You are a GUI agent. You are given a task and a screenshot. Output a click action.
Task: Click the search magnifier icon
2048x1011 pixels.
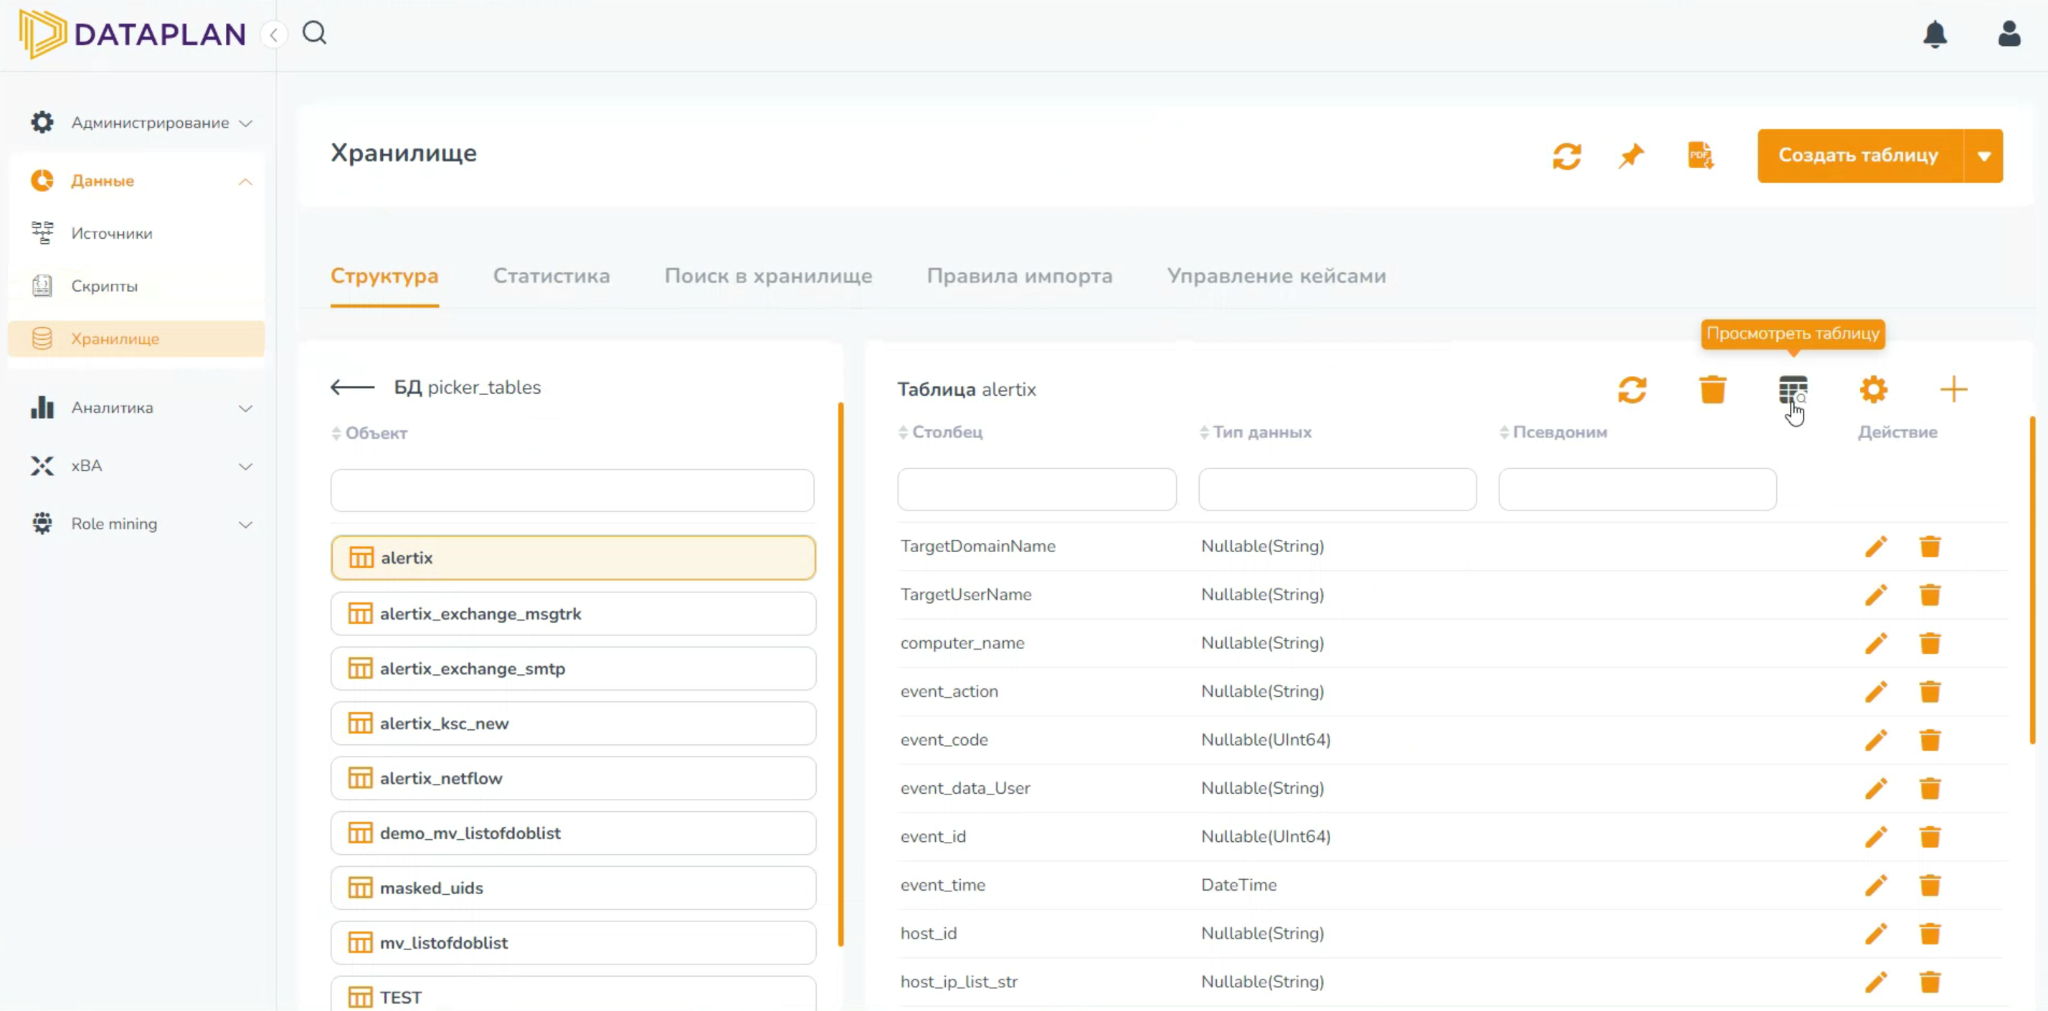pyautogui.click(x=315, y=33)
